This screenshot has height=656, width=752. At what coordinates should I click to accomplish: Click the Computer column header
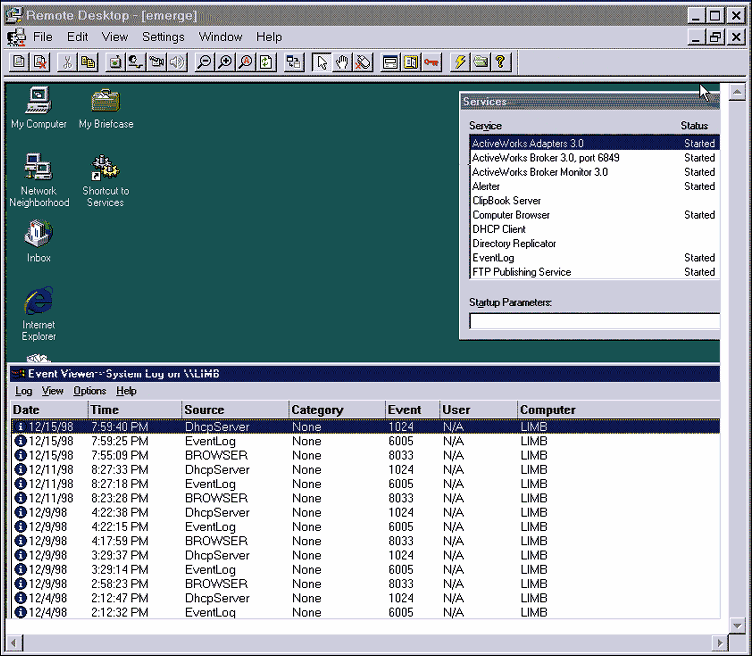(619, 410)
